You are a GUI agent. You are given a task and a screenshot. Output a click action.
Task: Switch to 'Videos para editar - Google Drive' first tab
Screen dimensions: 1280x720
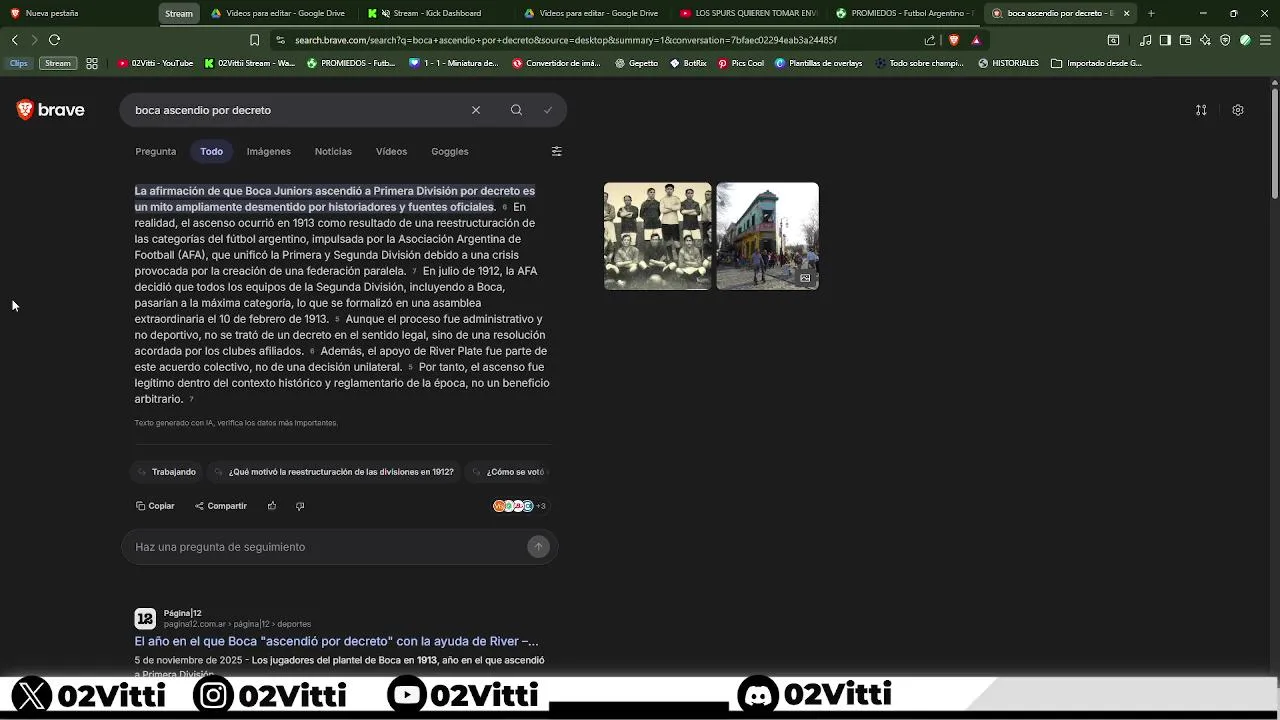tap(279, 13)
